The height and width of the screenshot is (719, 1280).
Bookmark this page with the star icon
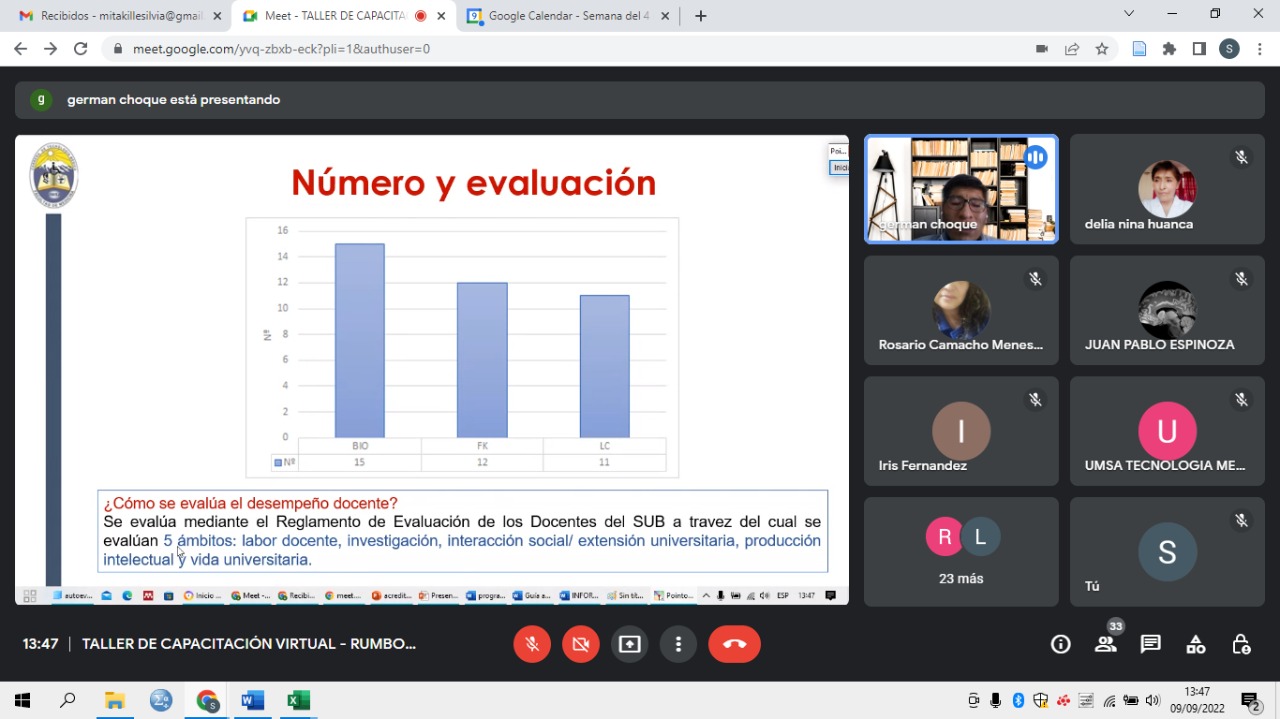[1102, 49]
